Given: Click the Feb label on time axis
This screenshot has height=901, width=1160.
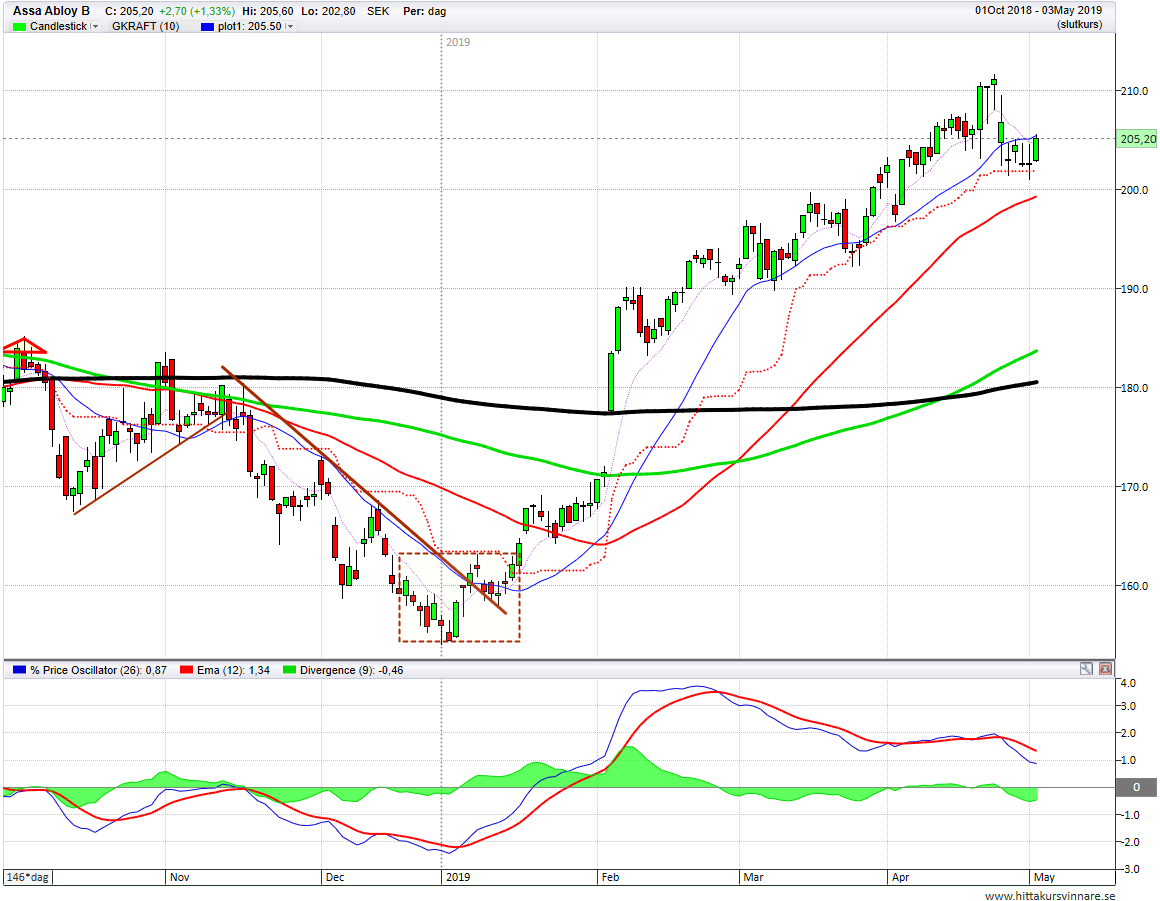Looking at the screenshot, I should coord(610,877).
